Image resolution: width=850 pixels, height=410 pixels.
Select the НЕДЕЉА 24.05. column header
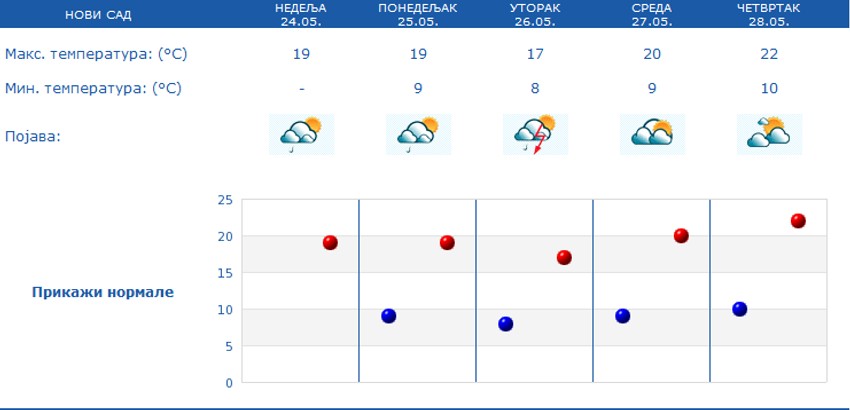point(301,14)
